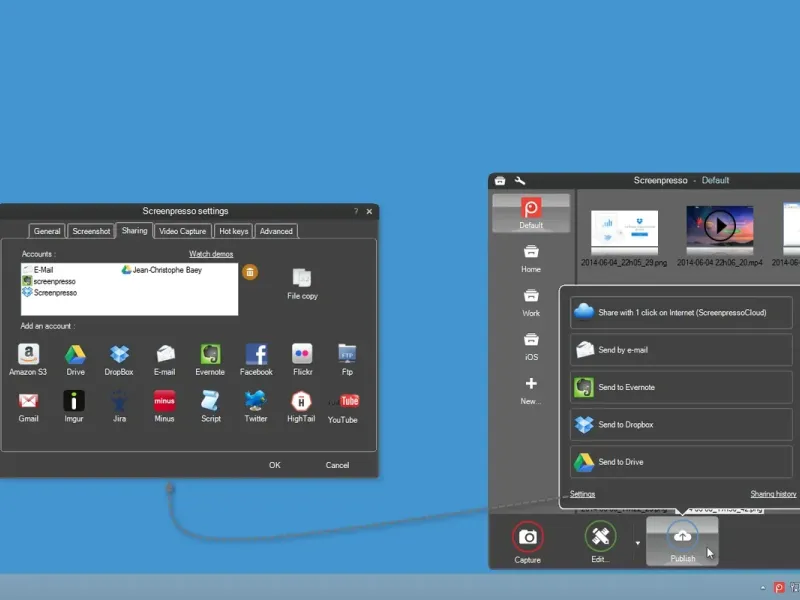
Task: Add a YouTube account
Action: (x=343, y=408)
